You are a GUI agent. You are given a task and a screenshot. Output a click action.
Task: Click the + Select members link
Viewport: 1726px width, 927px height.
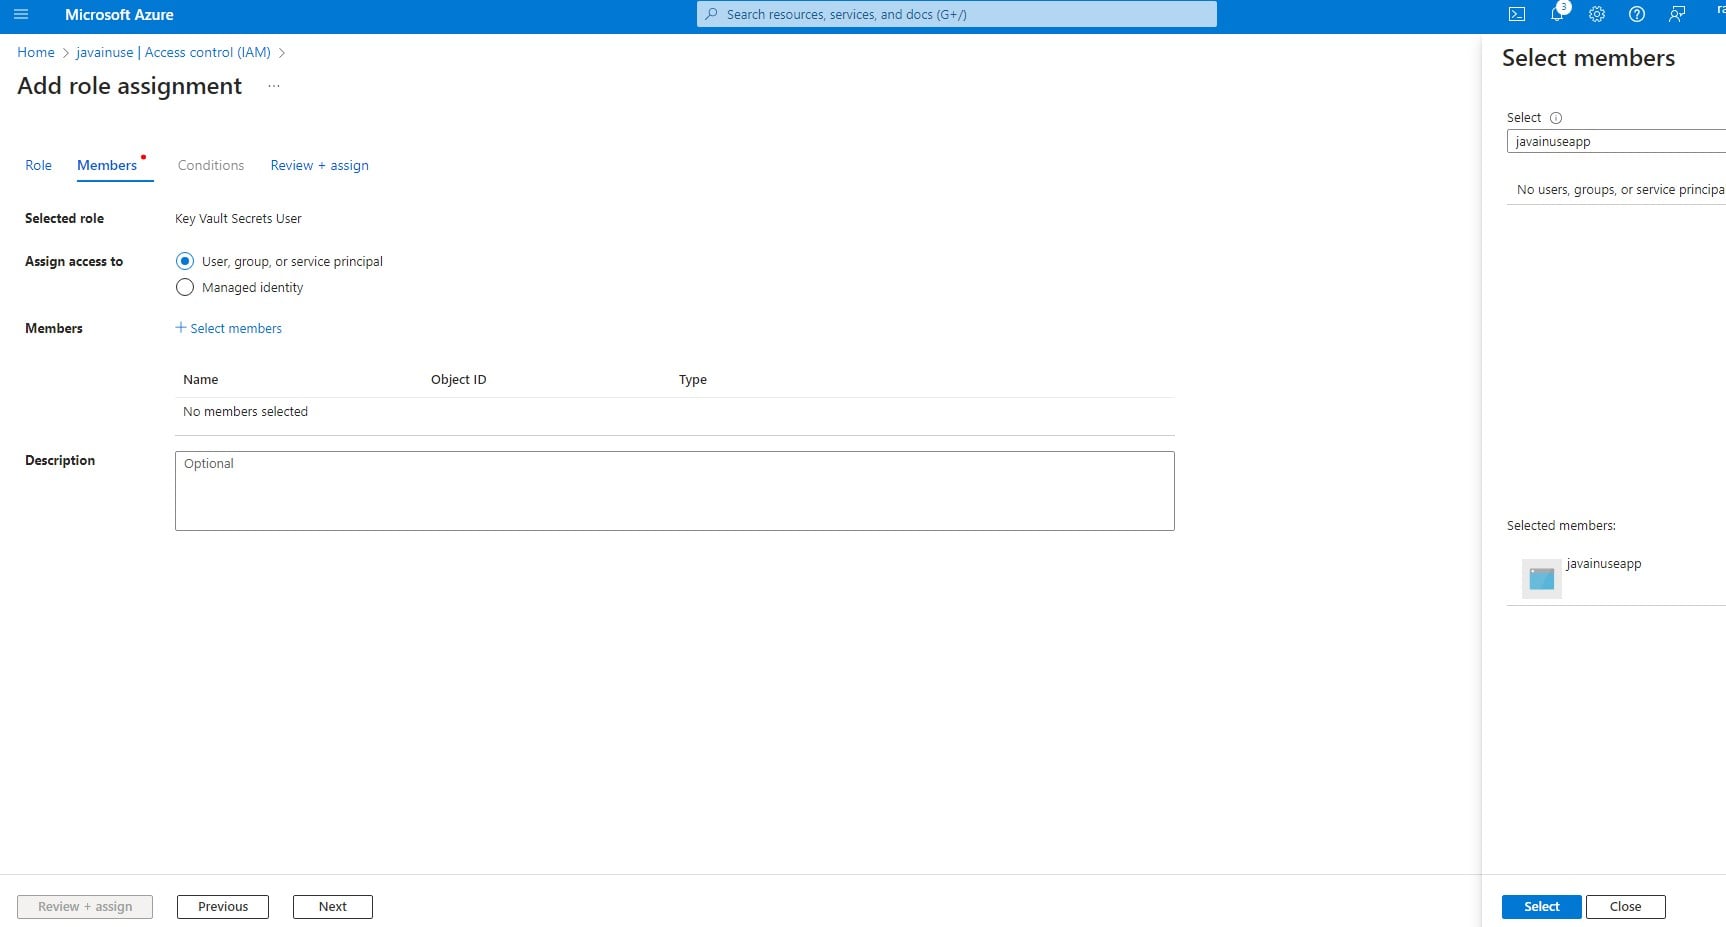pos(229,328)
